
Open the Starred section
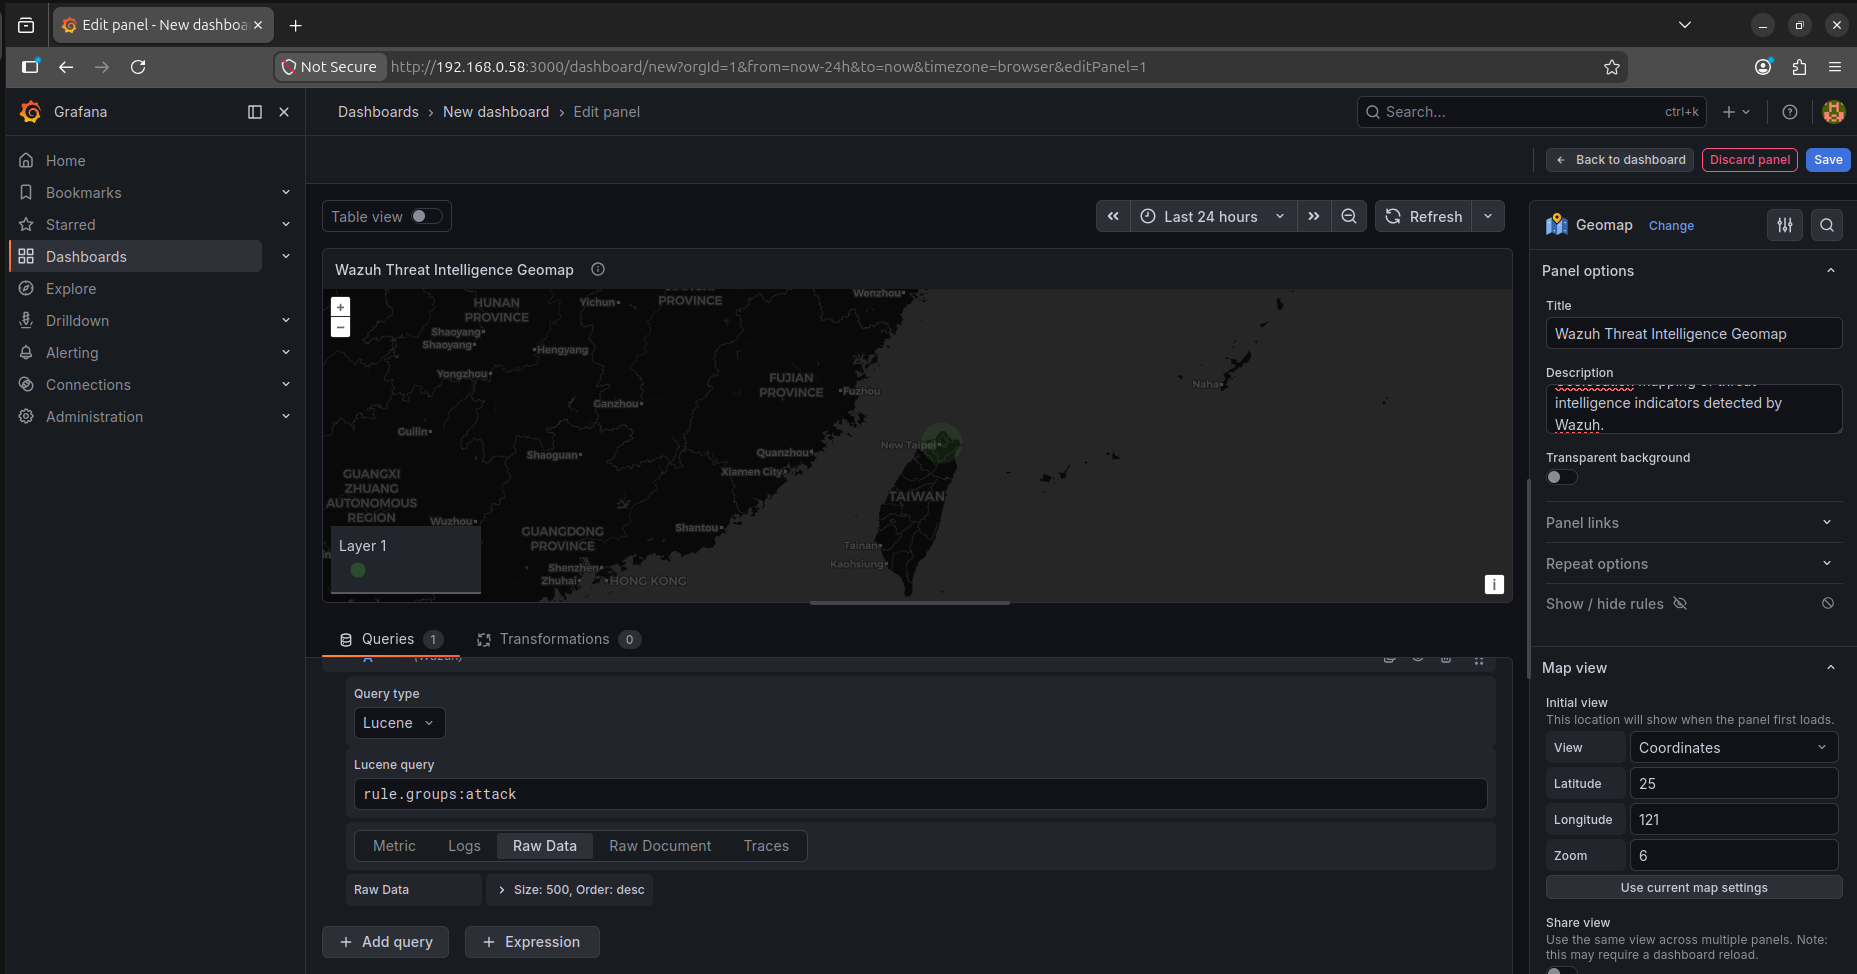click(x=71, y=225)
